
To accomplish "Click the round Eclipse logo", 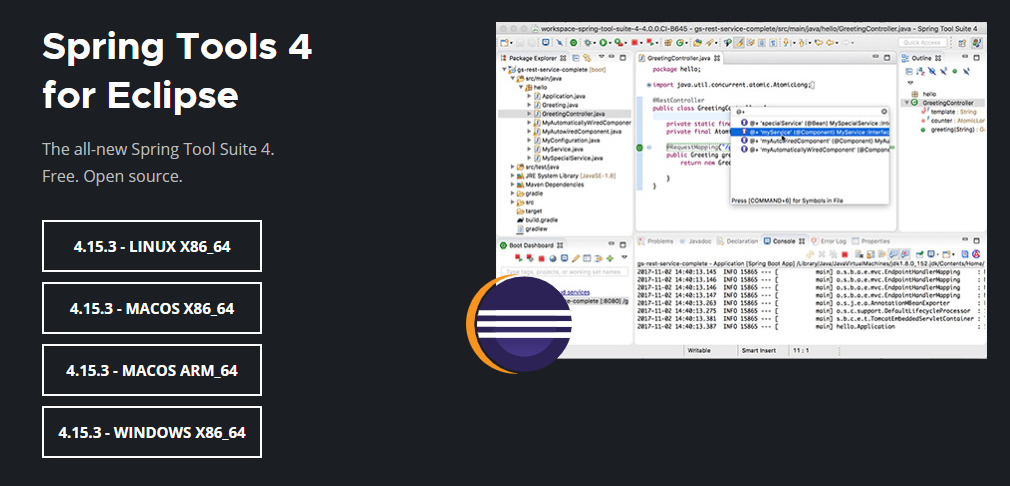I will tap(519, 324).
